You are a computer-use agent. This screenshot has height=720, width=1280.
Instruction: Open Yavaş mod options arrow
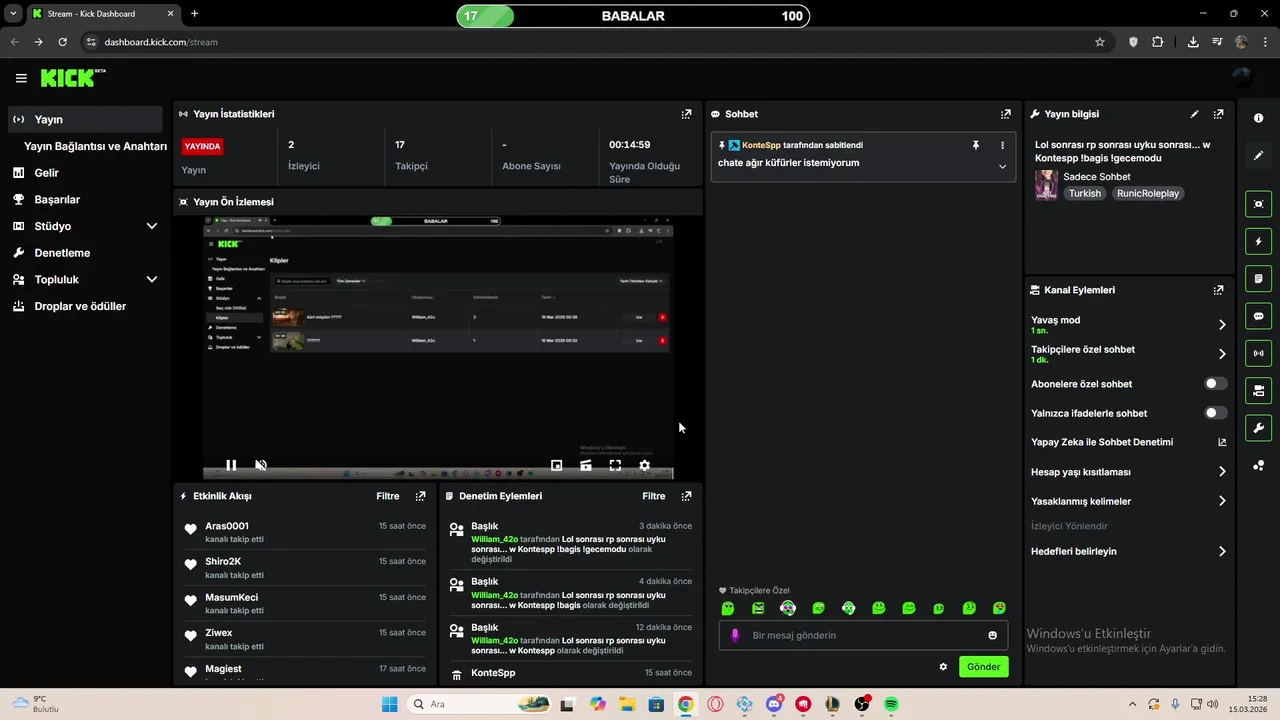[1222, 325]
